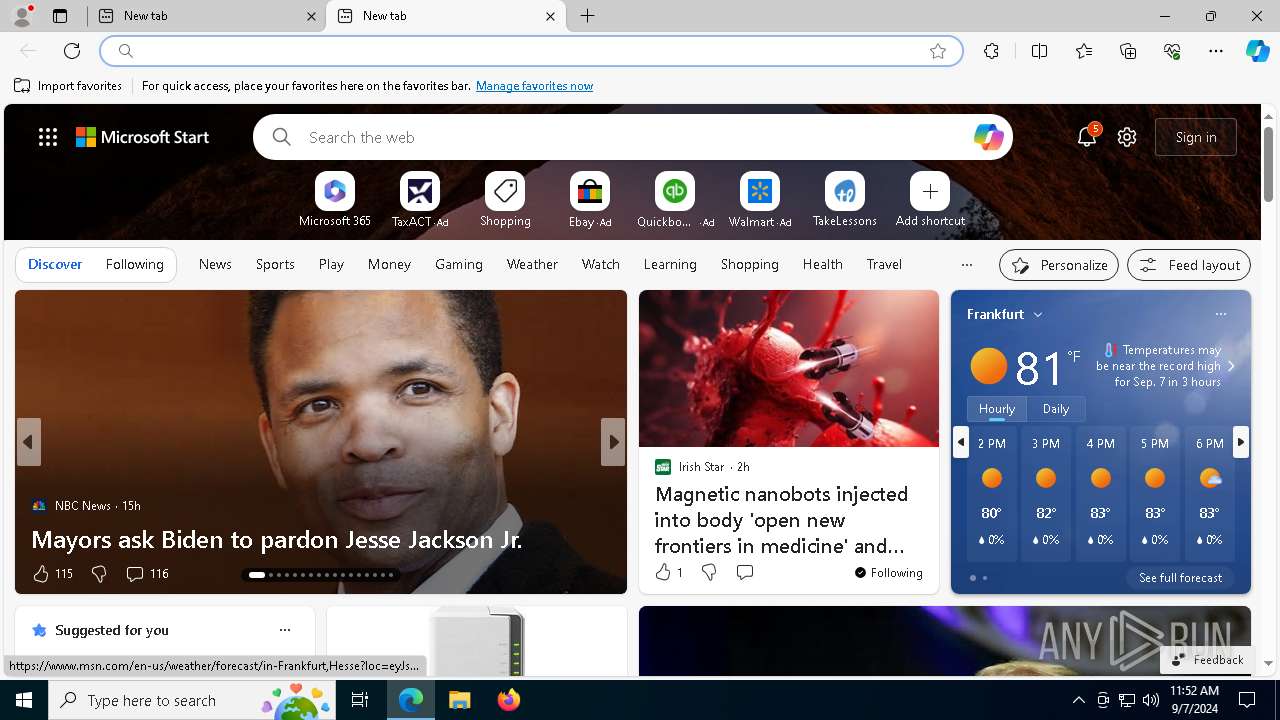Image resolution: width=1280 pixels, height=720 pixels.
Task: Open the Gaming category
Action: pos(459,264)
